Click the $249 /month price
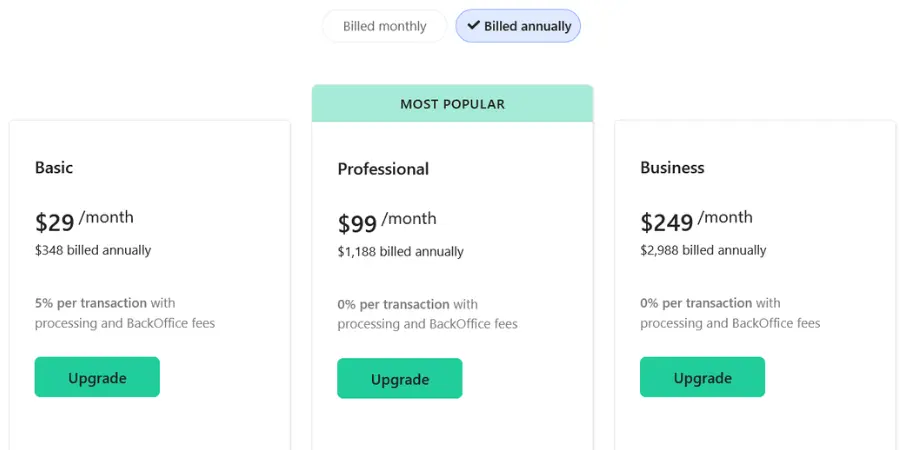Viewport: 900px width, 450px height. click(696, 220)
